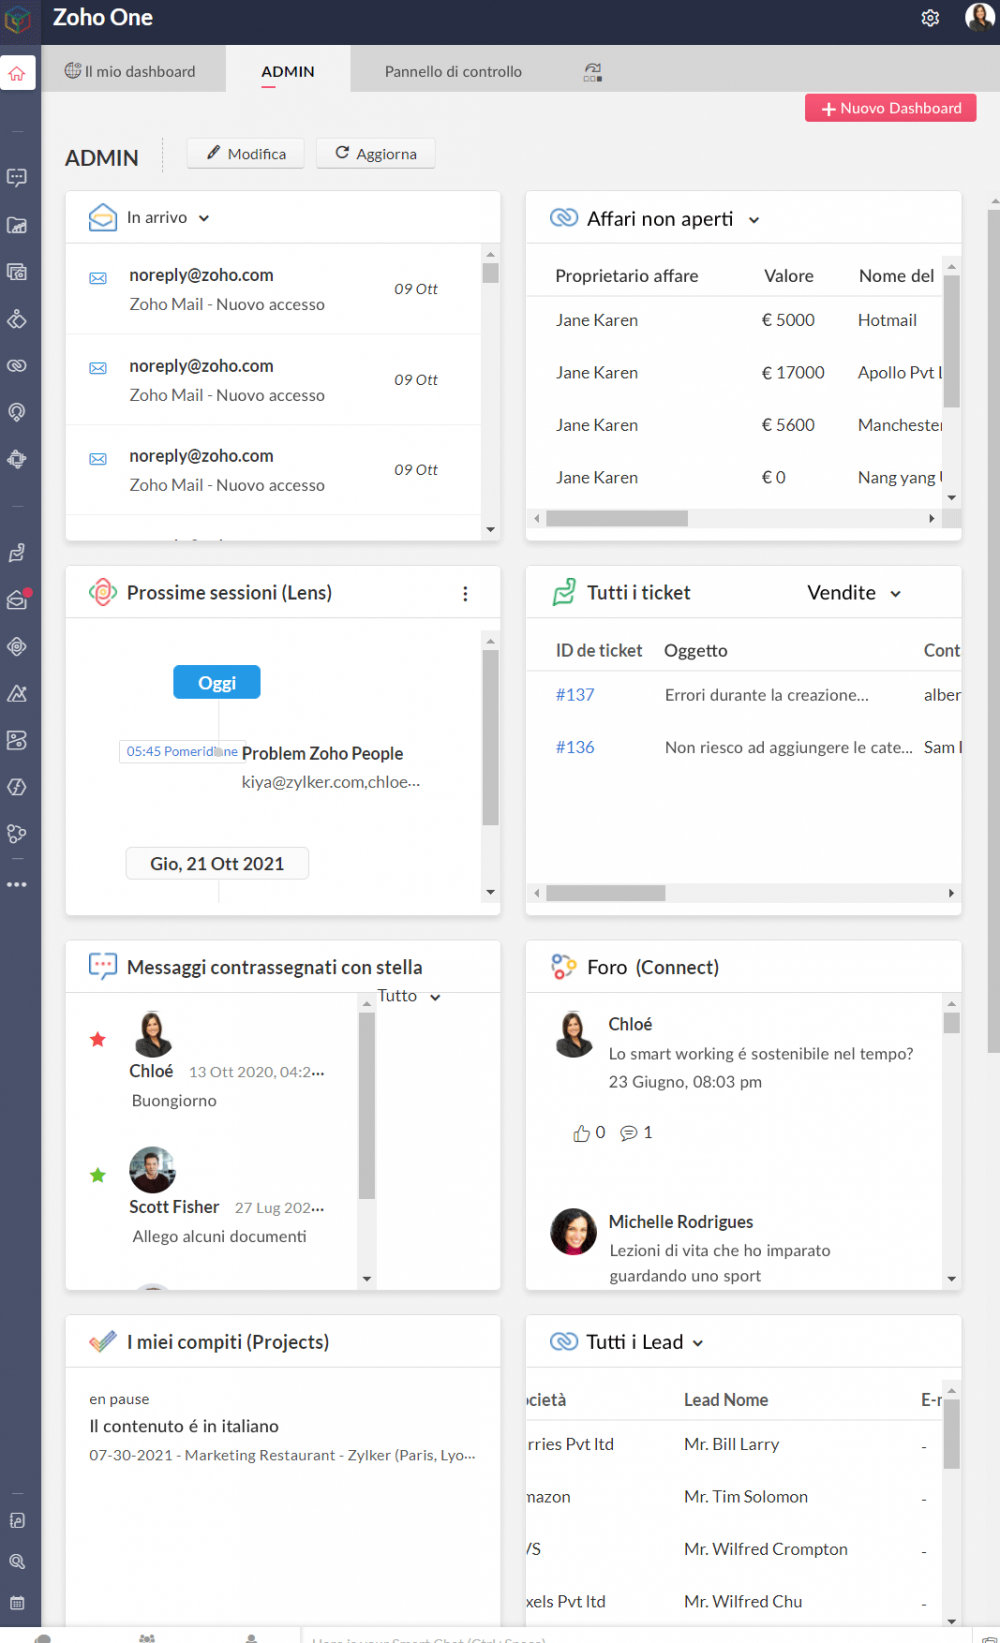
Task: Open lead Mr. Wilfred Crompton
Action: (x=766, y=1549)
